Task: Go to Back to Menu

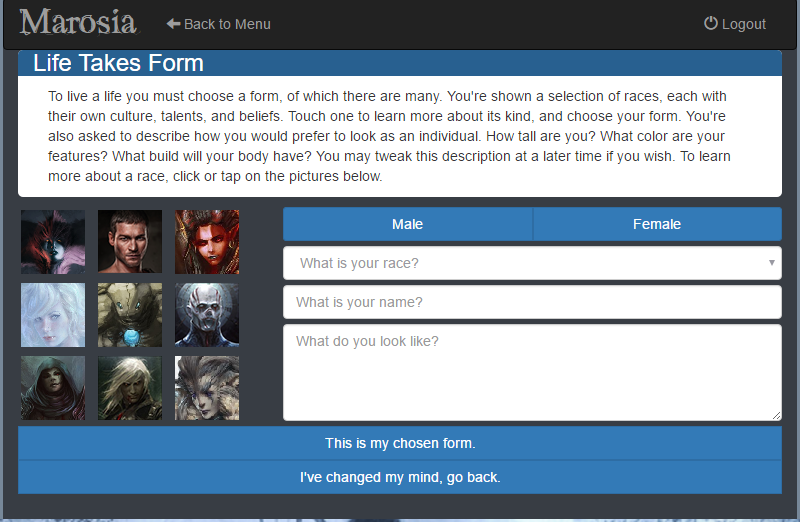Action: (x=218, y=24)
